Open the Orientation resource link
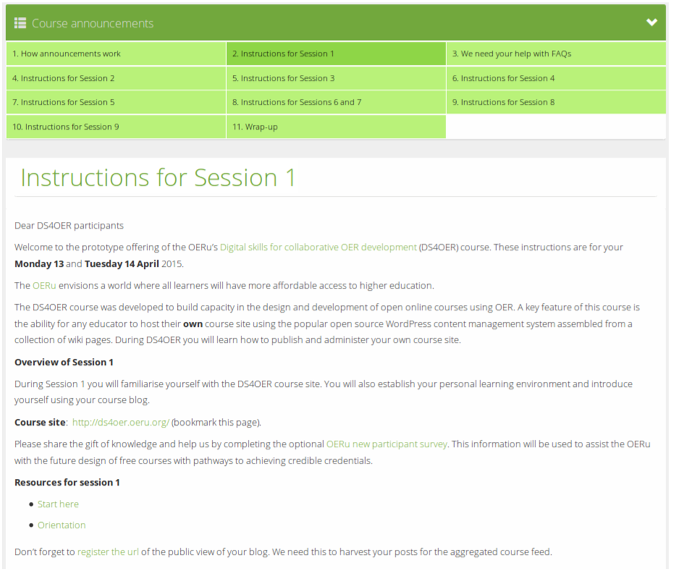Screen dimensions: 673x577 (x=62, y=525)
